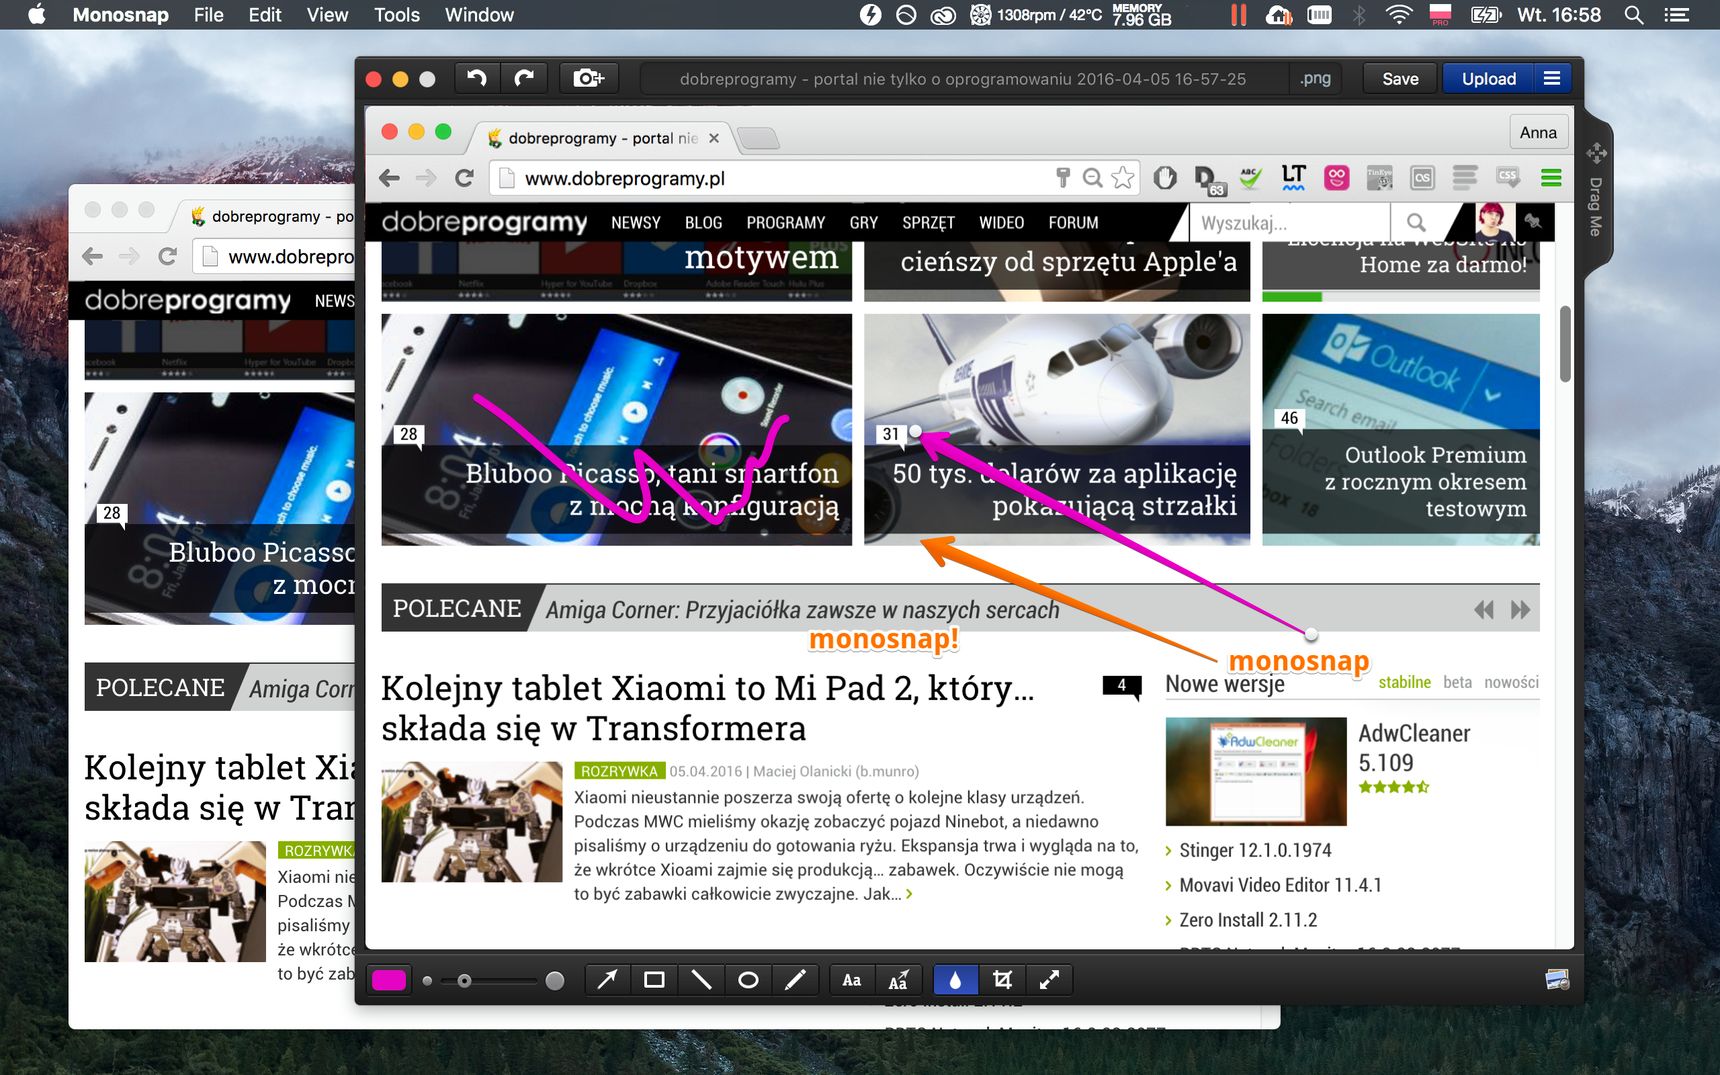The height and width of the screenshot is (1075, 1720).
Task: Click the AdwCleaner thumbnail
Action: [x=1256, y=771]
